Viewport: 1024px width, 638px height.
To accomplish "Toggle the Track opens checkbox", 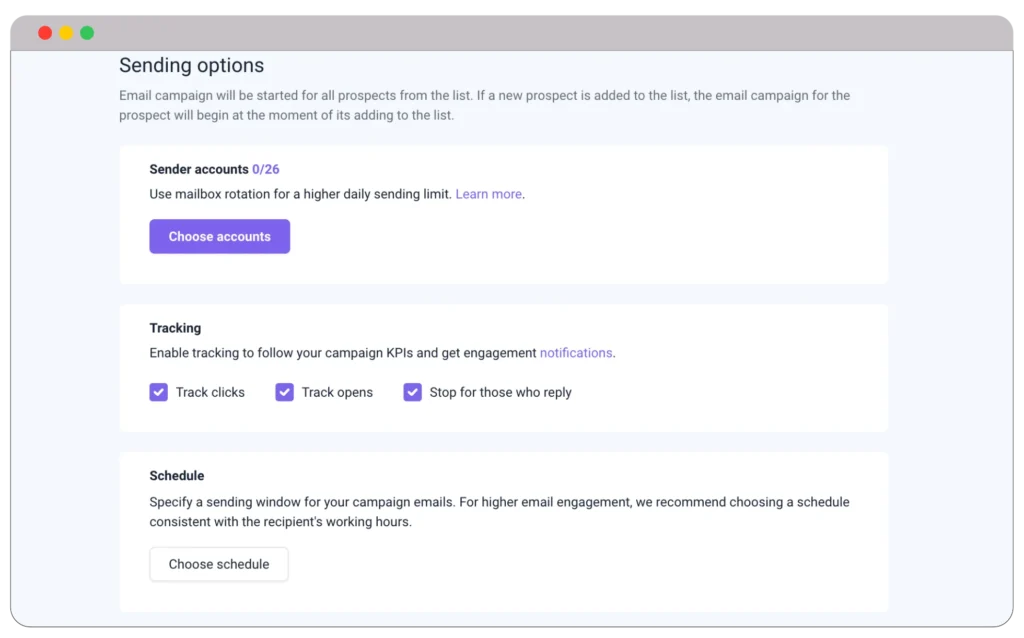I will click(284, 392).
